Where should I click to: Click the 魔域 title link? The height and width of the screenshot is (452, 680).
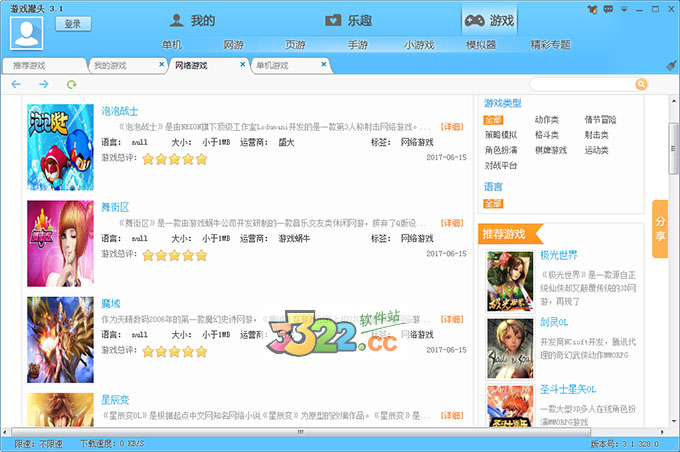(x=111, y=304)
